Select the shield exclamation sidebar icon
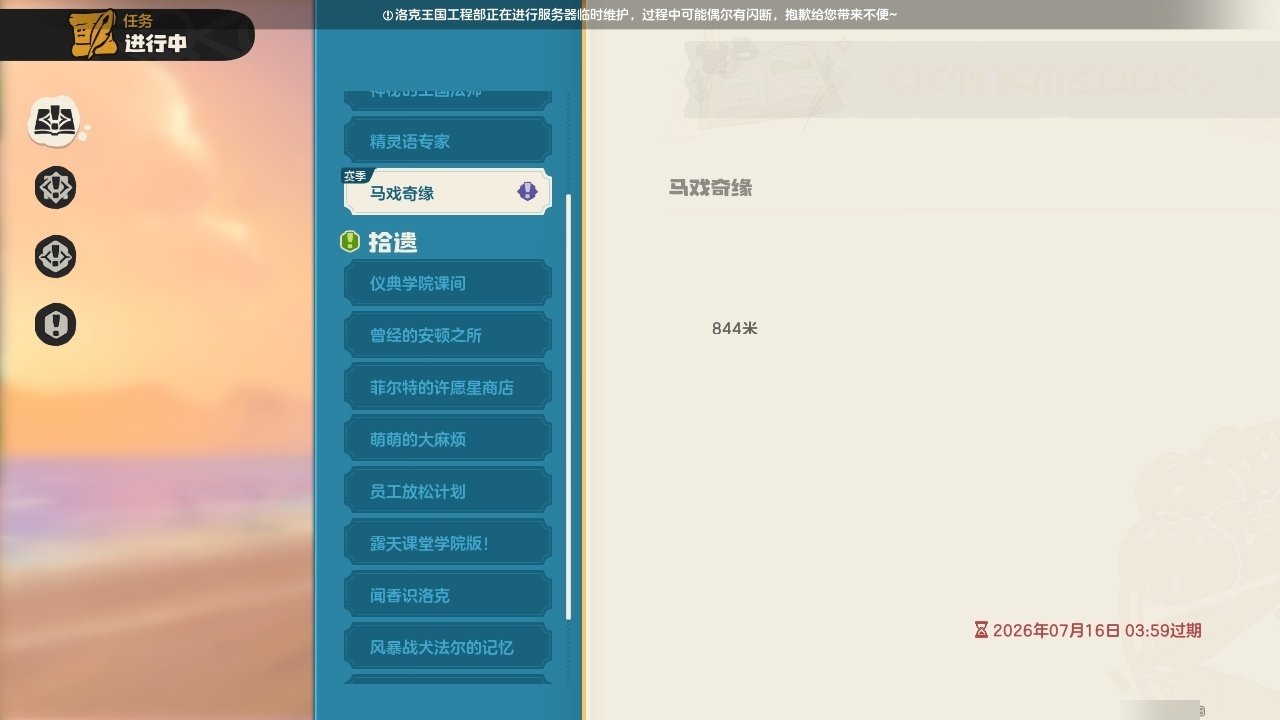1280x720 pixels. (x=55, y=325)
